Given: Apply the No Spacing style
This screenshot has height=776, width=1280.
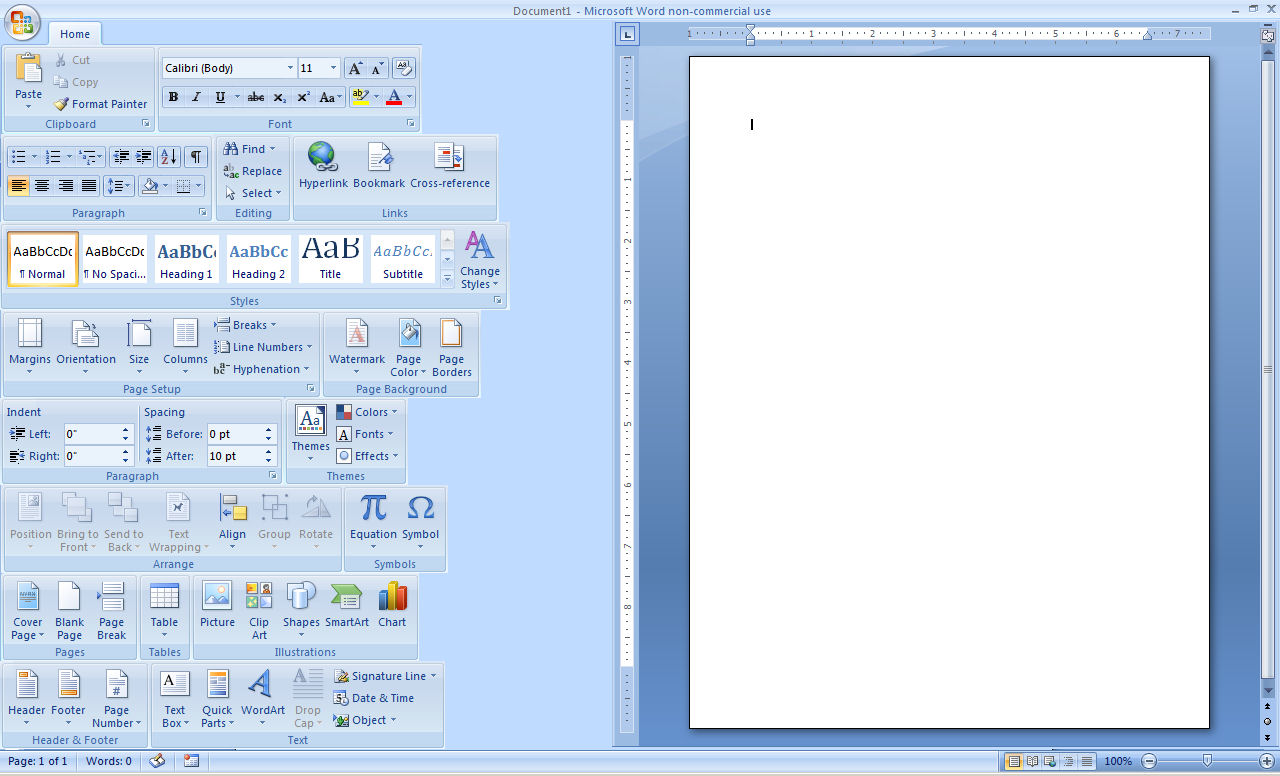Looking at the screenshot, I should coord(115,259).
